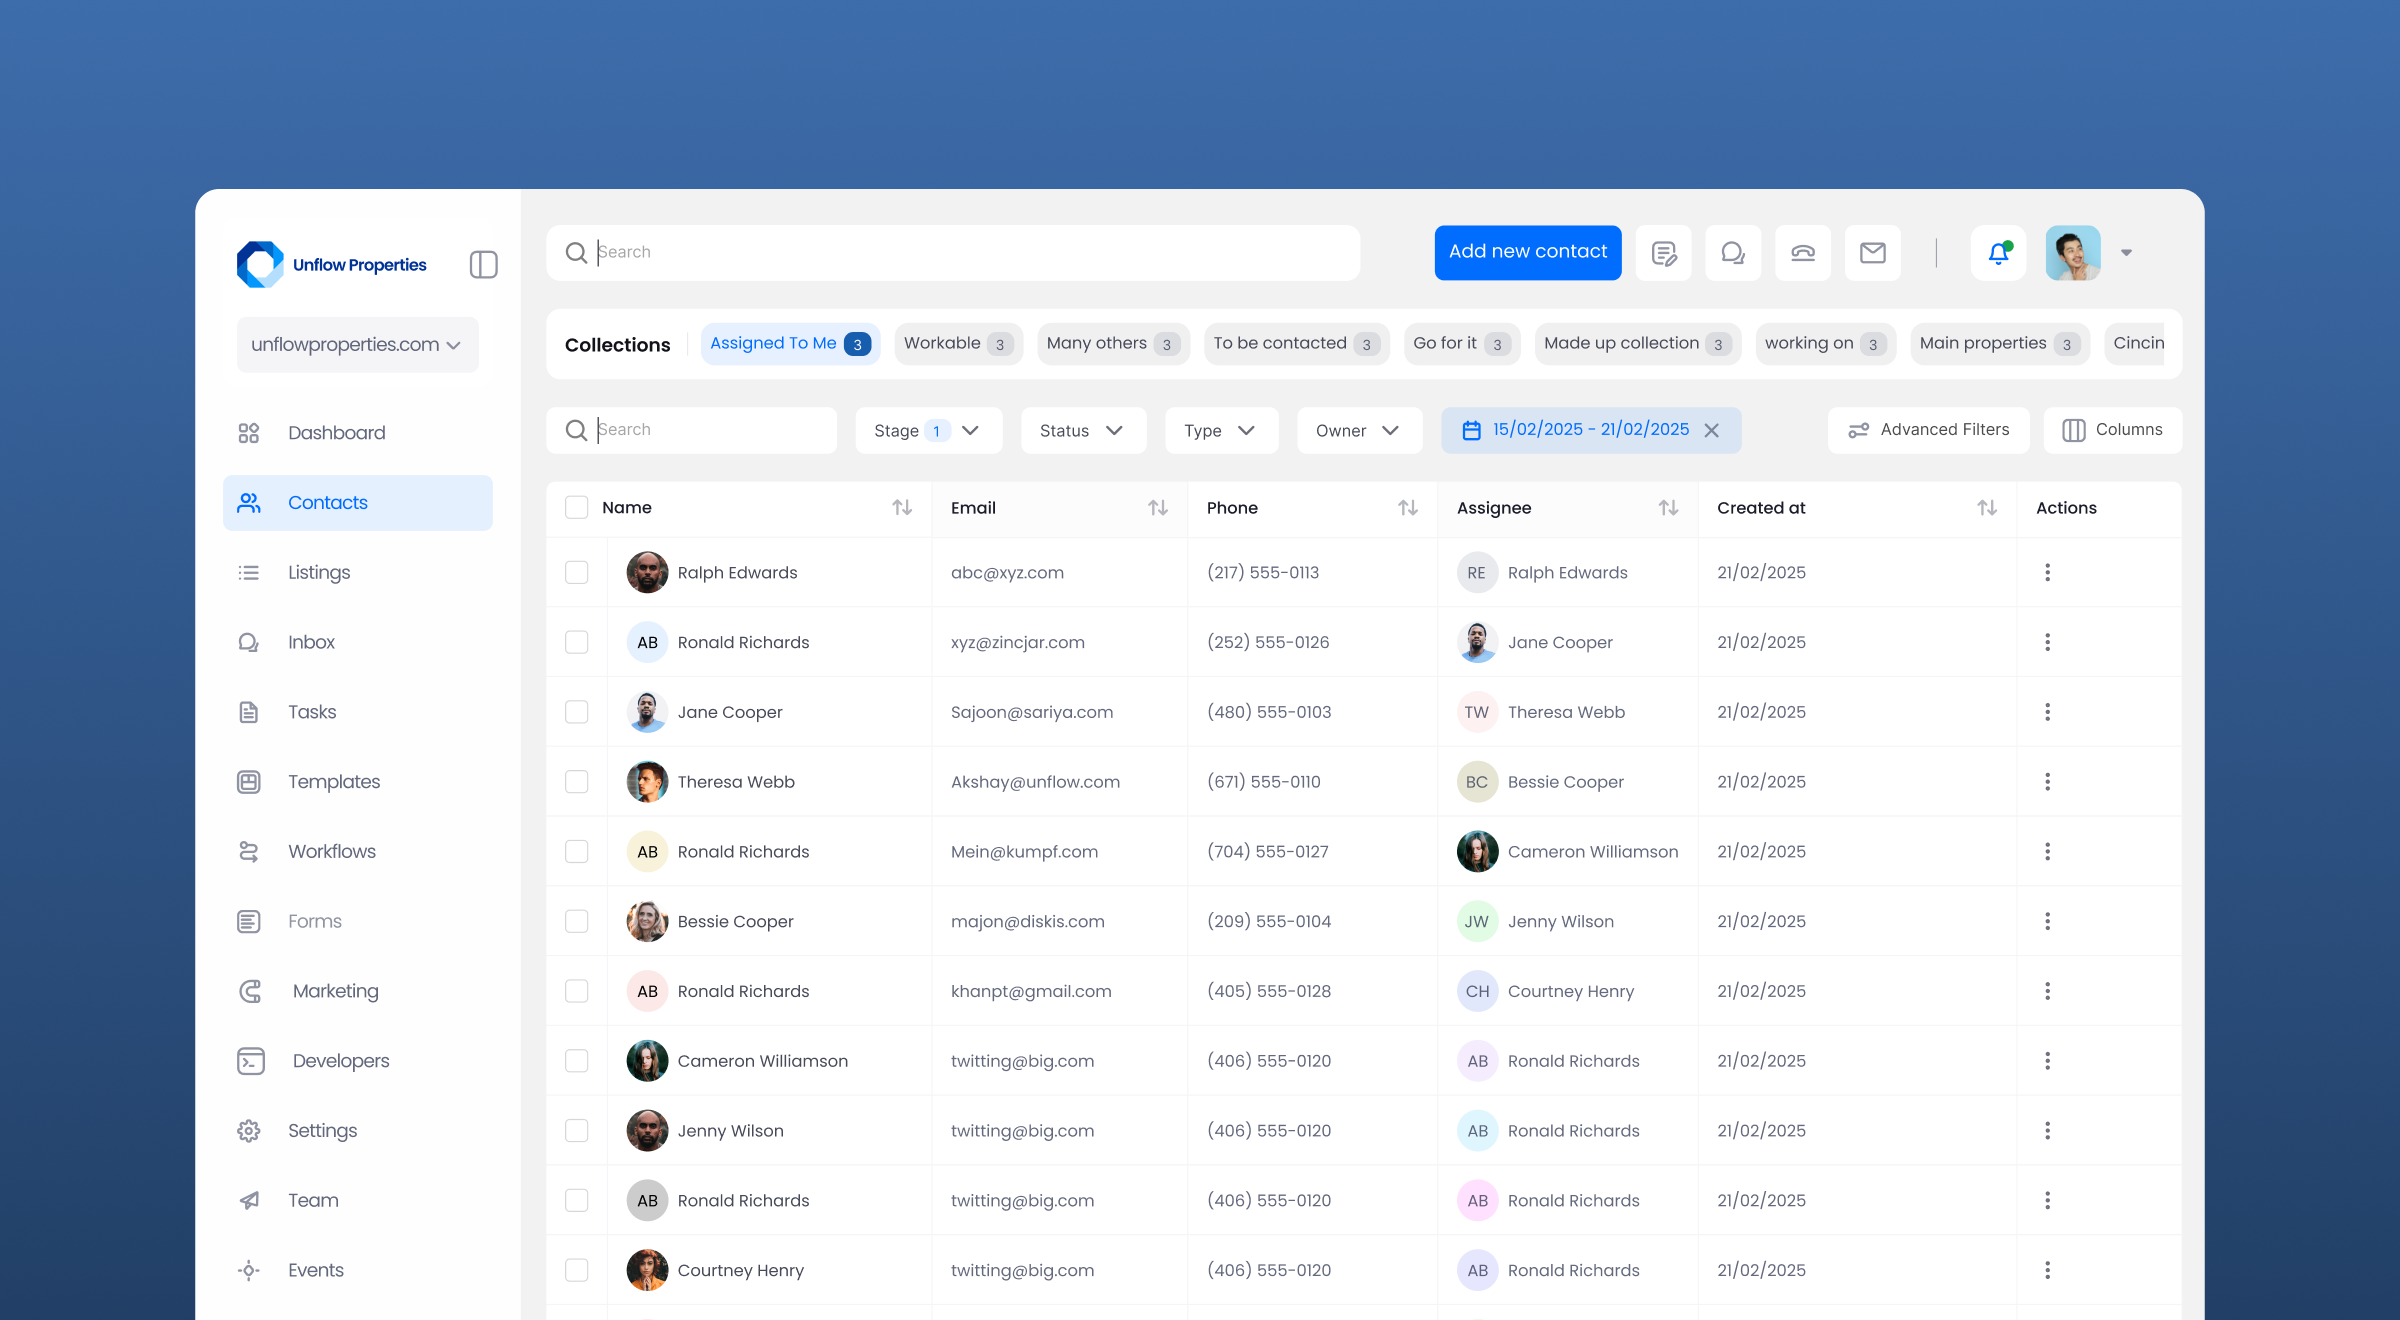Open actions menu for Jane Cooper contact row
The image size is (2400, 1320).
2047,712
